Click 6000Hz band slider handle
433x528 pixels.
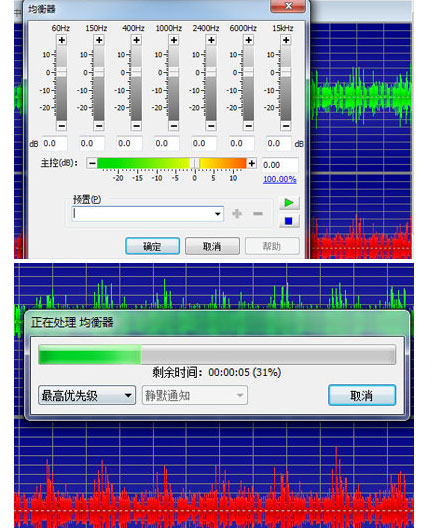(248, 72)
